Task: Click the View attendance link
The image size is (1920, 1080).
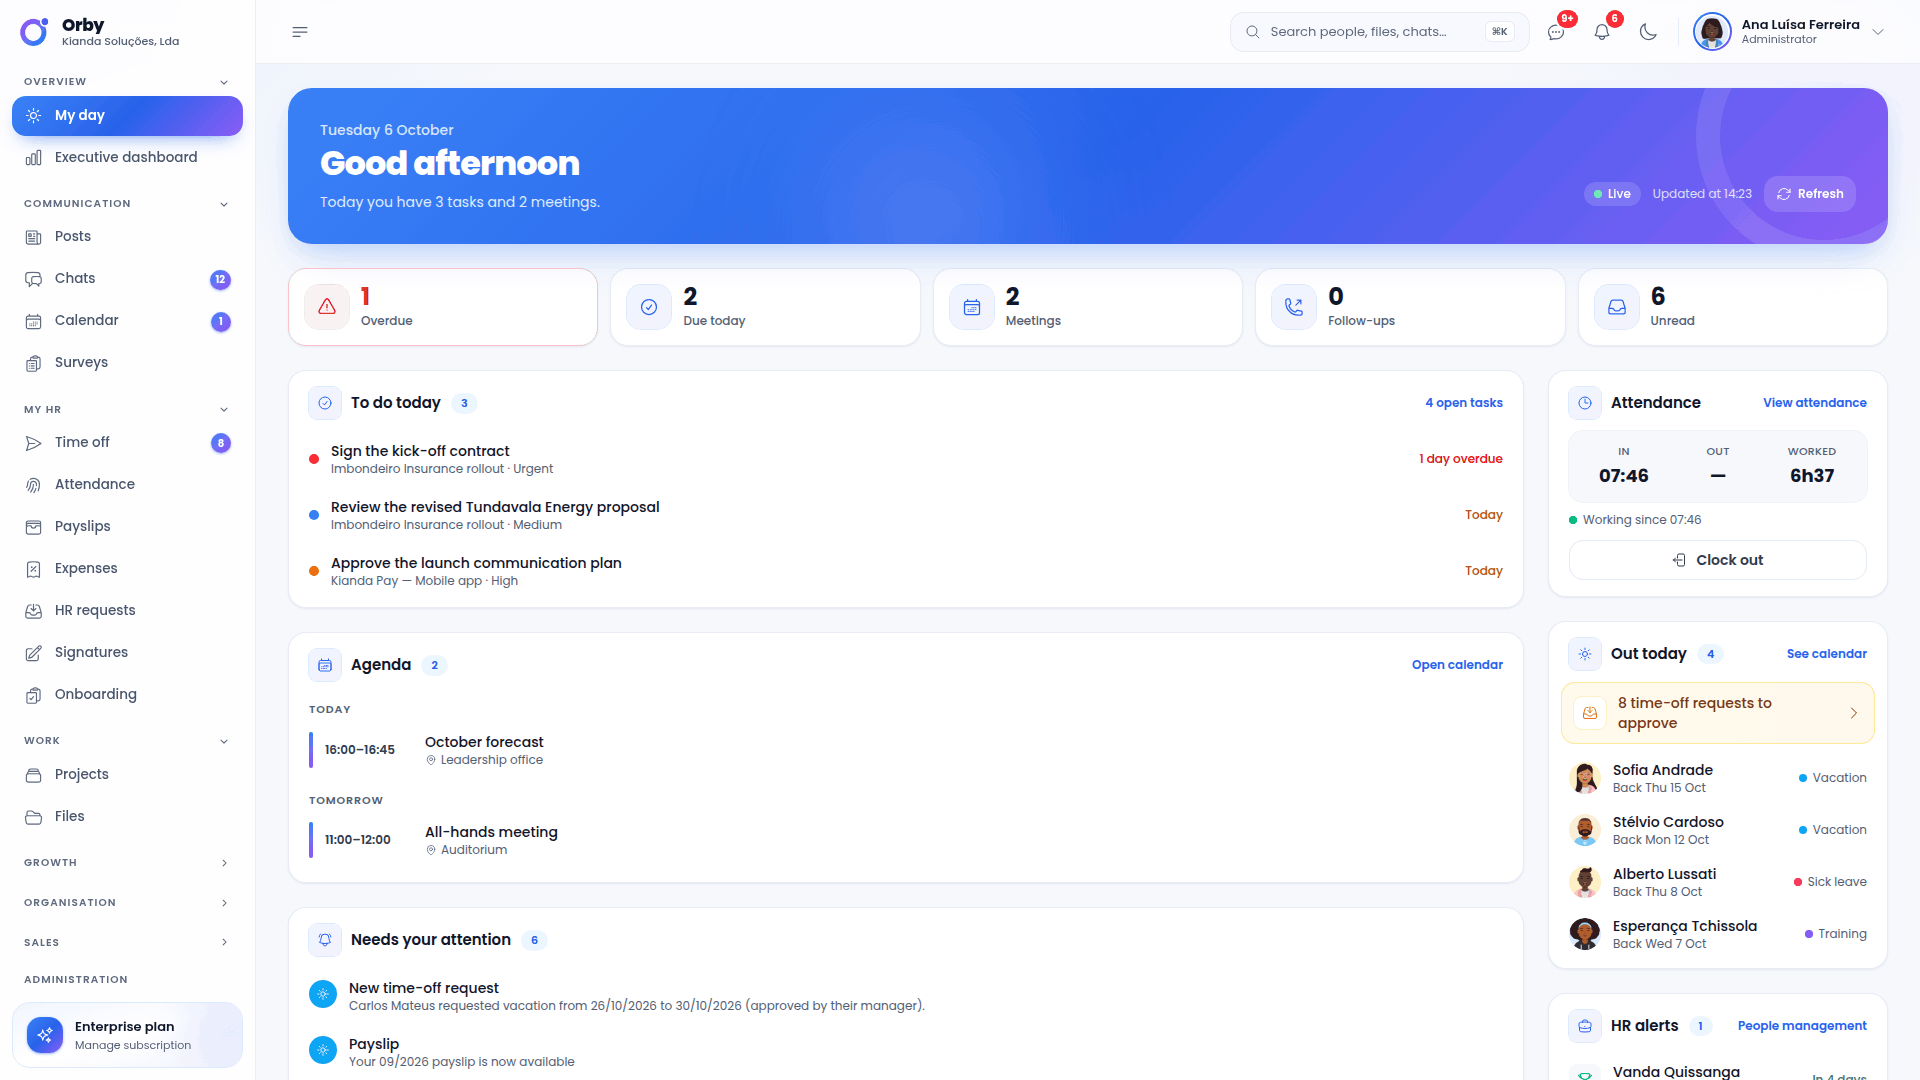Action: (x=1814, y=403)
